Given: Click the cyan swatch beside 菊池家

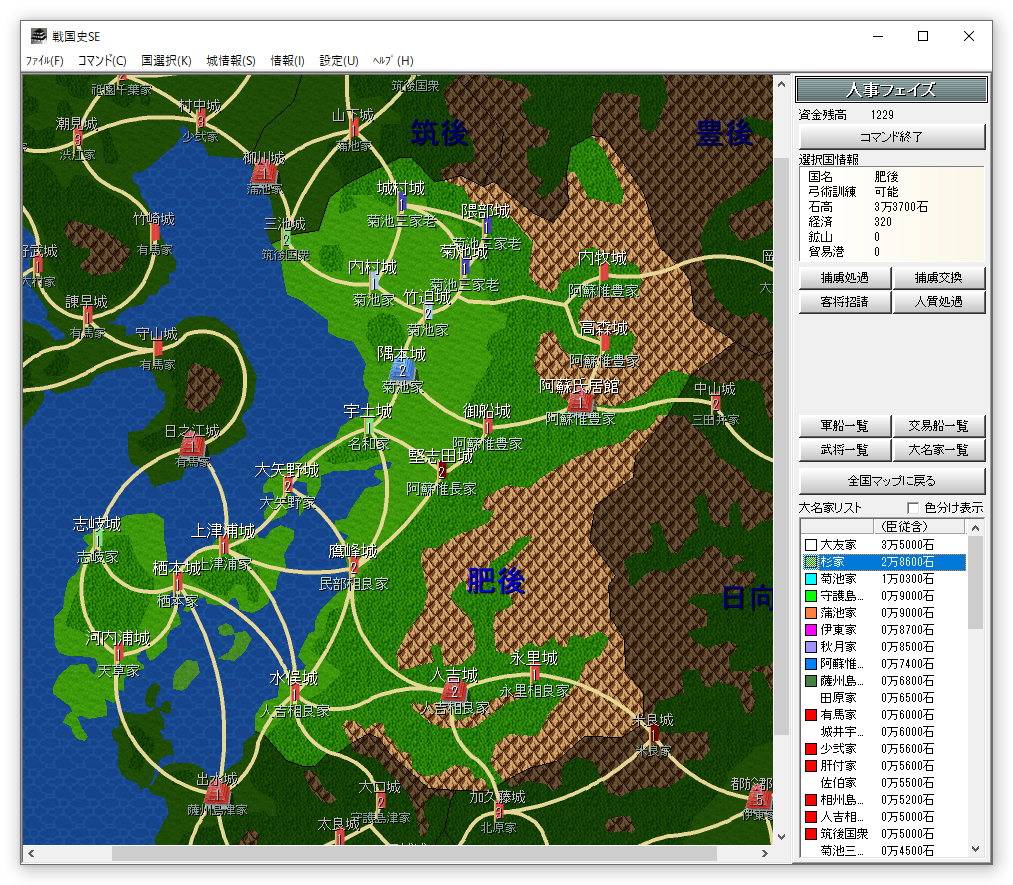Looking at the screenshot, I should [x=811, y=579].
